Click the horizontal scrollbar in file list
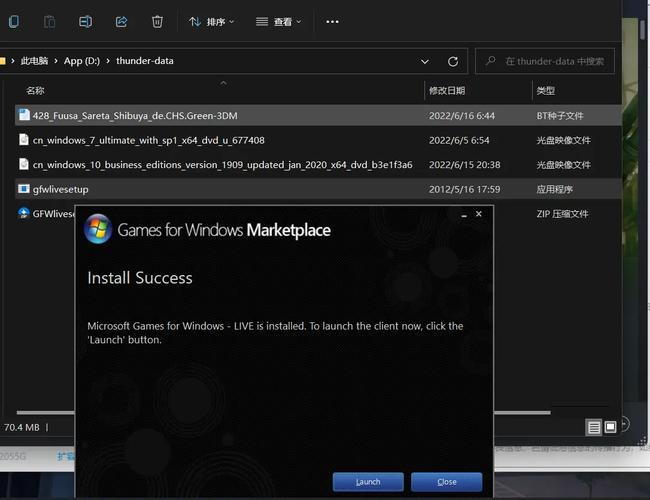 283,413
